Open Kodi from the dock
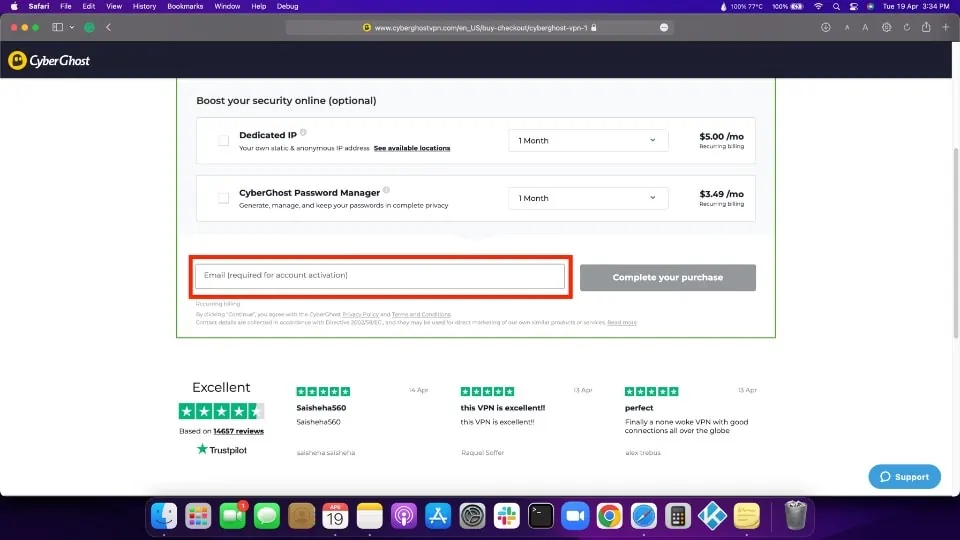This screenshot has height=540, width=960. (713, 516)
